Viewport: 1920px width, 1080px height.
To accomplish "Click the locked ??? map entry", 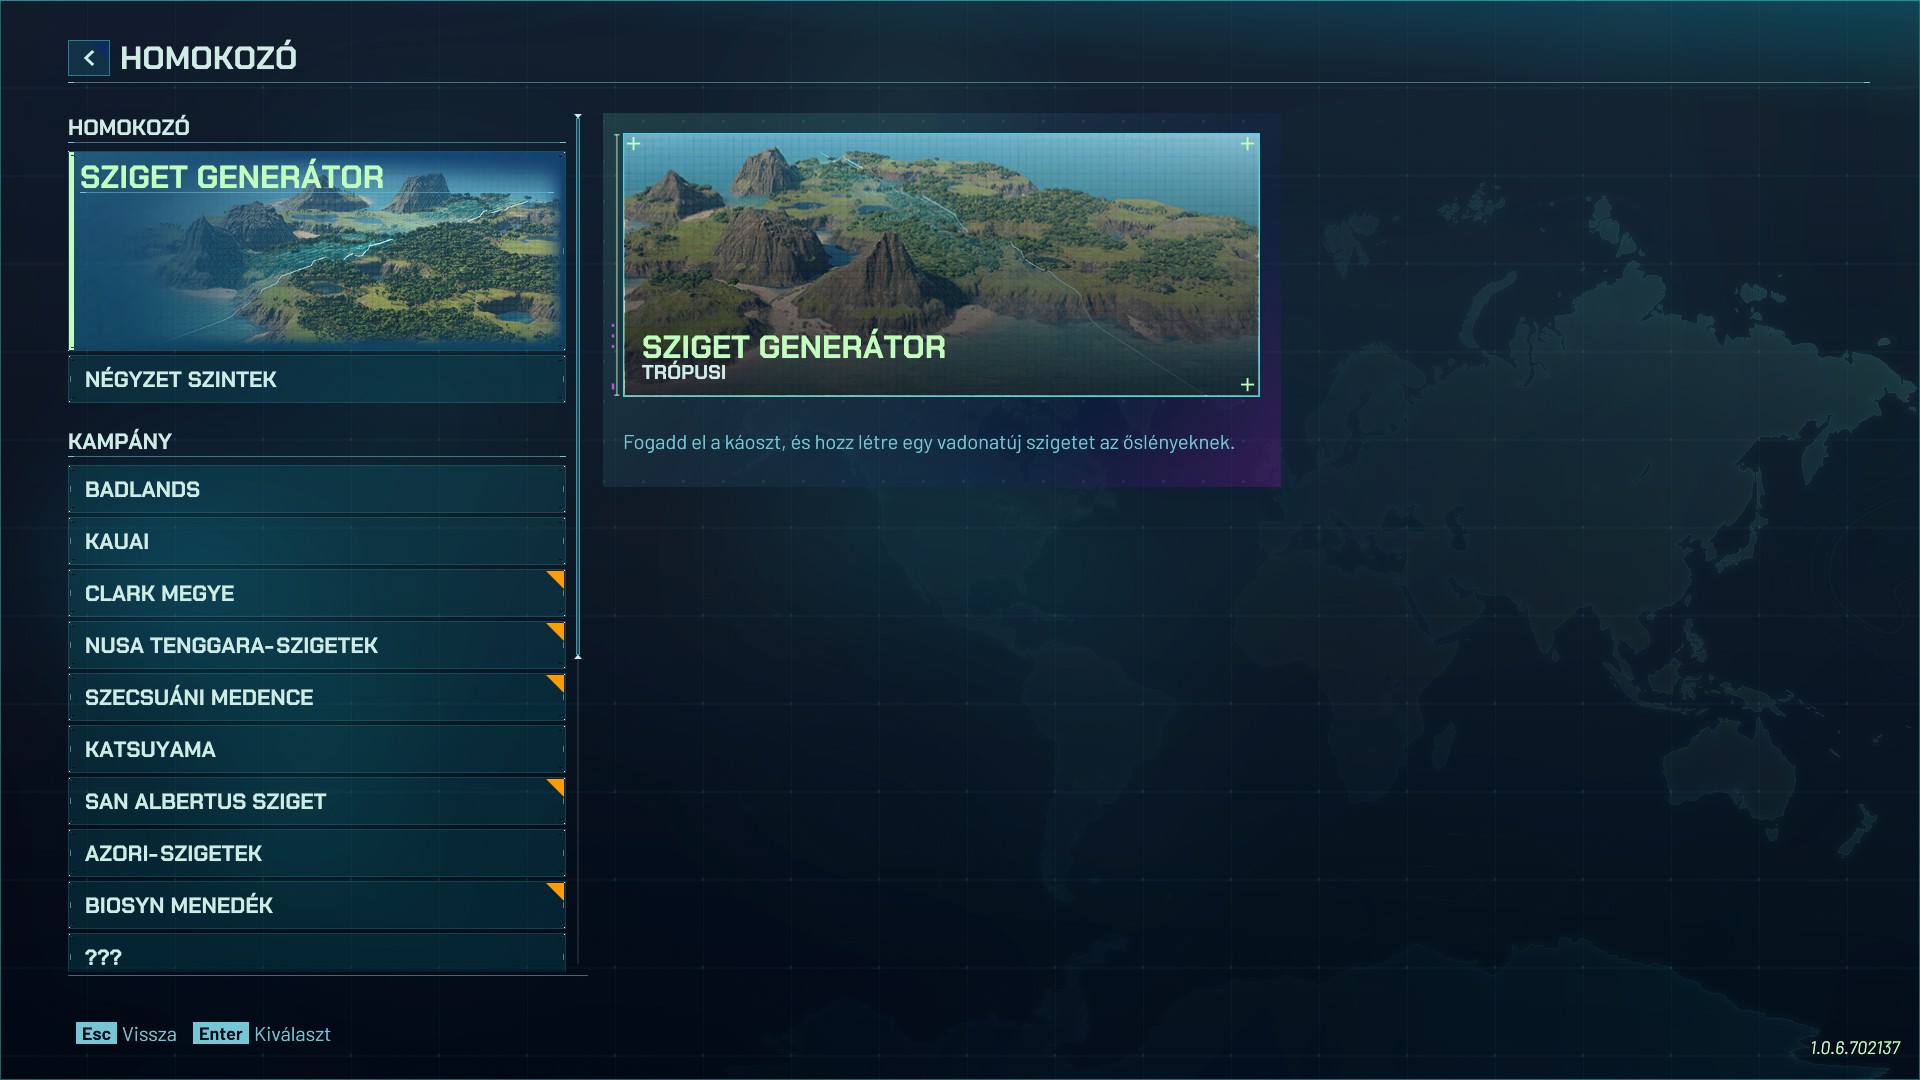I will [x=317, y=955].
